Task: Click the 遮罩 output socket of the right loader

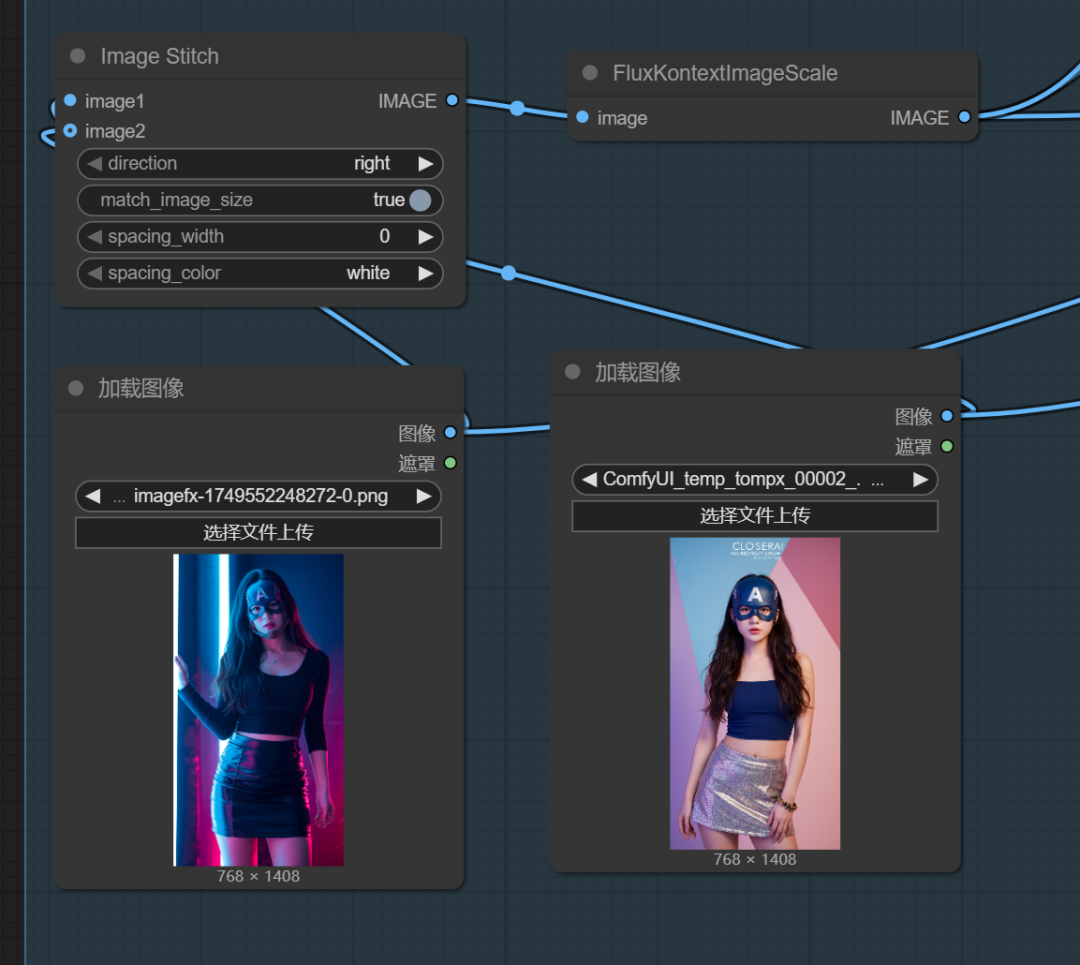Action: click(x=947, y=446)
